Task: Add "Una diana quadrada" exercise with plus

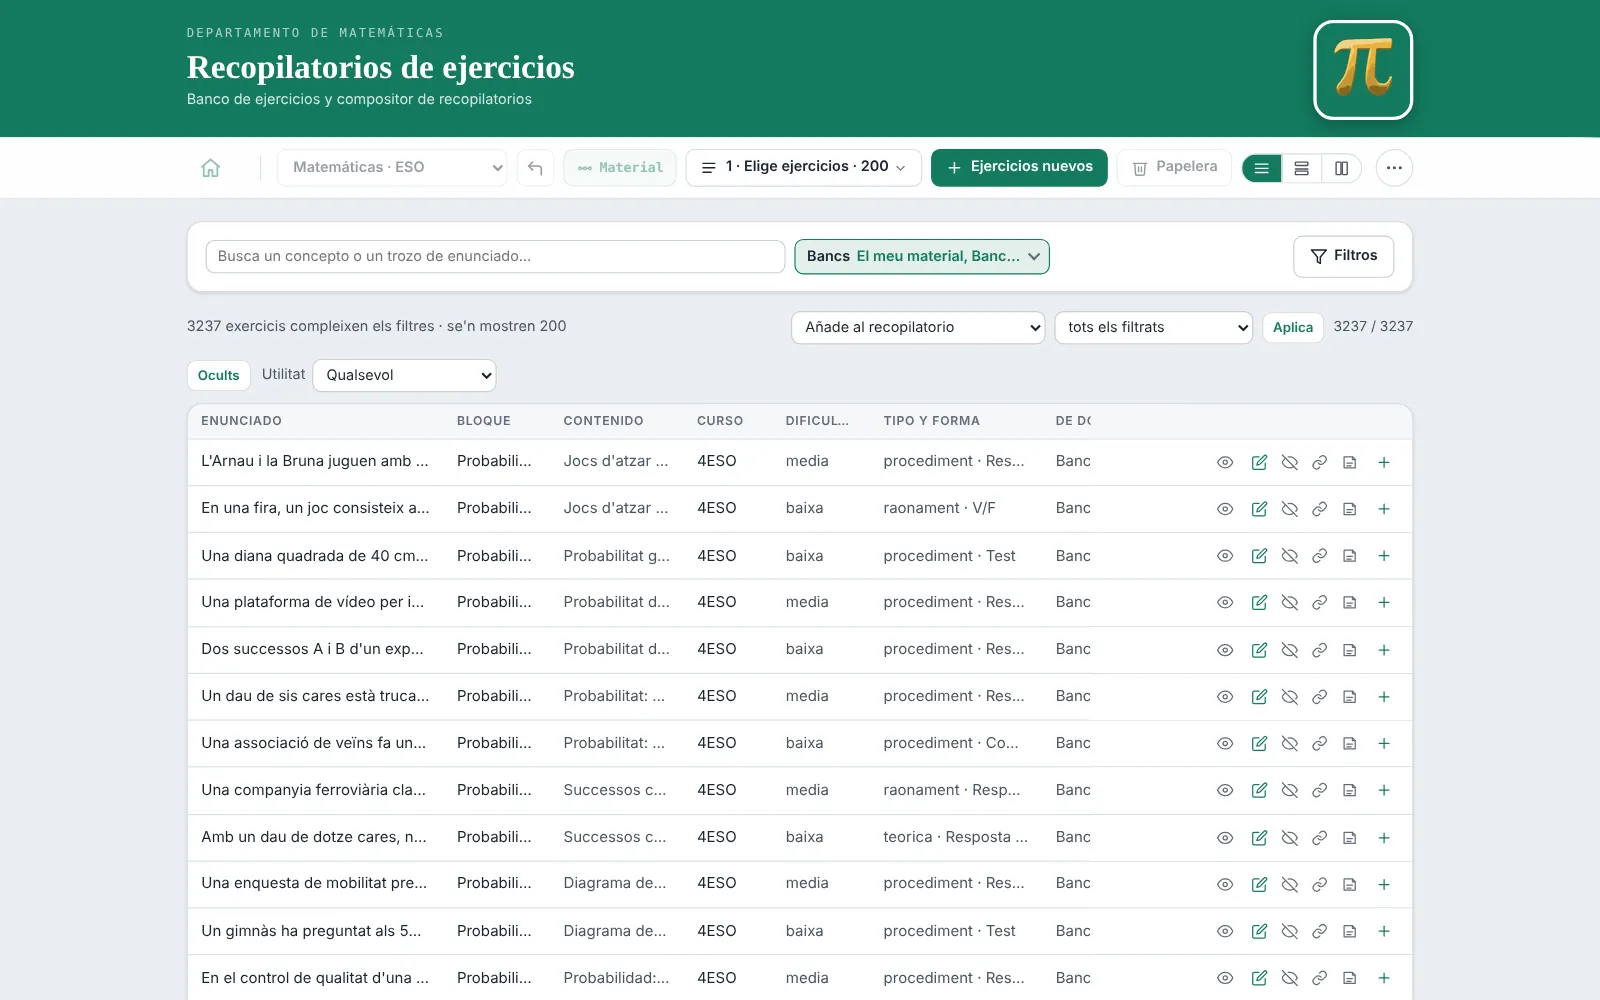Action: coord(1384,556)
